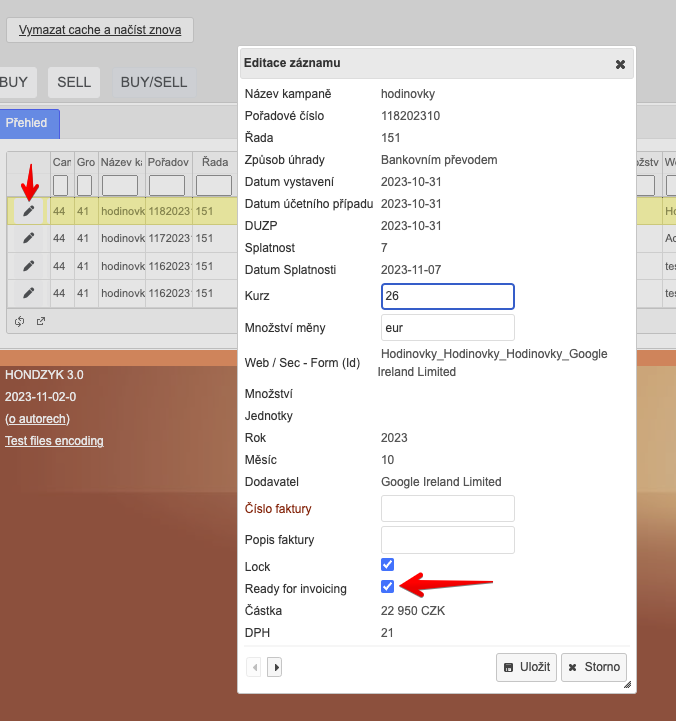Image resolution: width=676 pixels, height=721 pixels.
Task: Go to previous record with left arrow
Action: 254,667
